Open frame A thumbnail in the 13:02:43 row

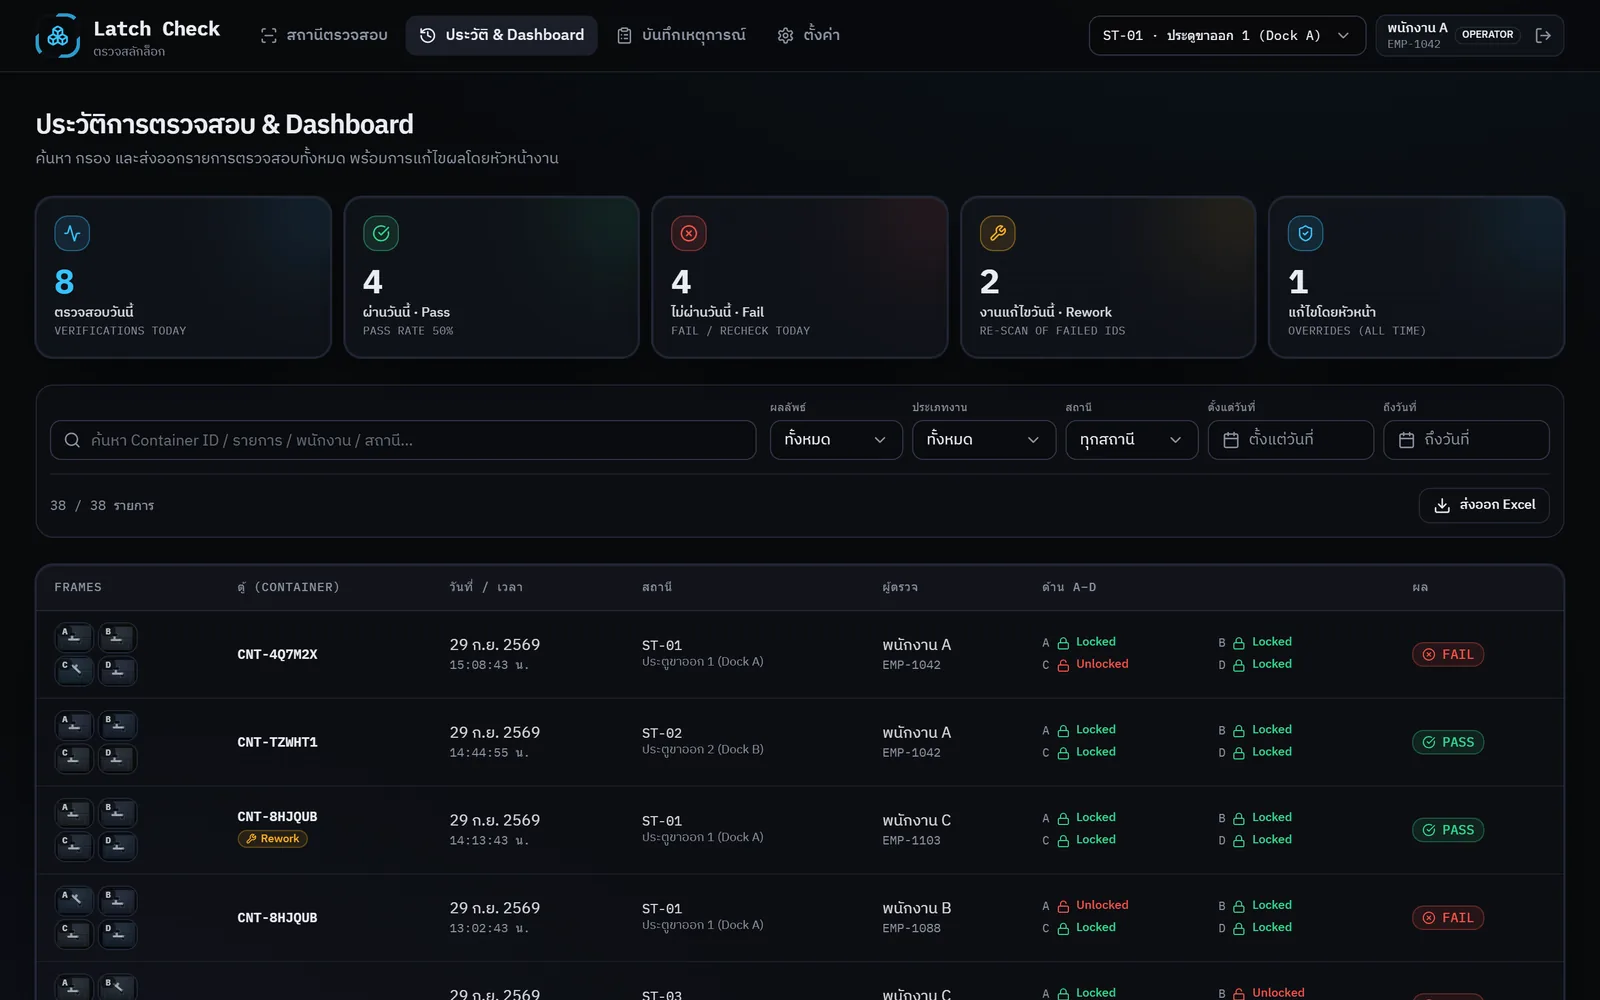pos(74,901)
